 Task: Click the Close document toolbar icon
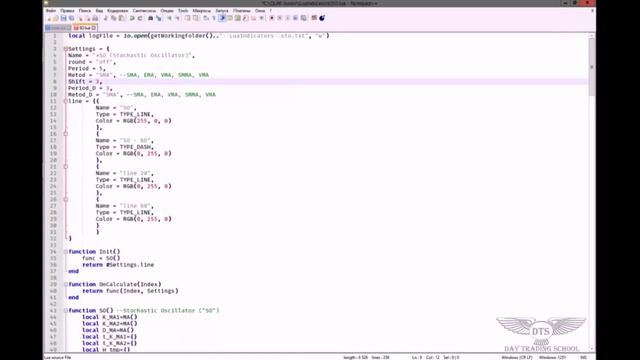click(80, 18)
